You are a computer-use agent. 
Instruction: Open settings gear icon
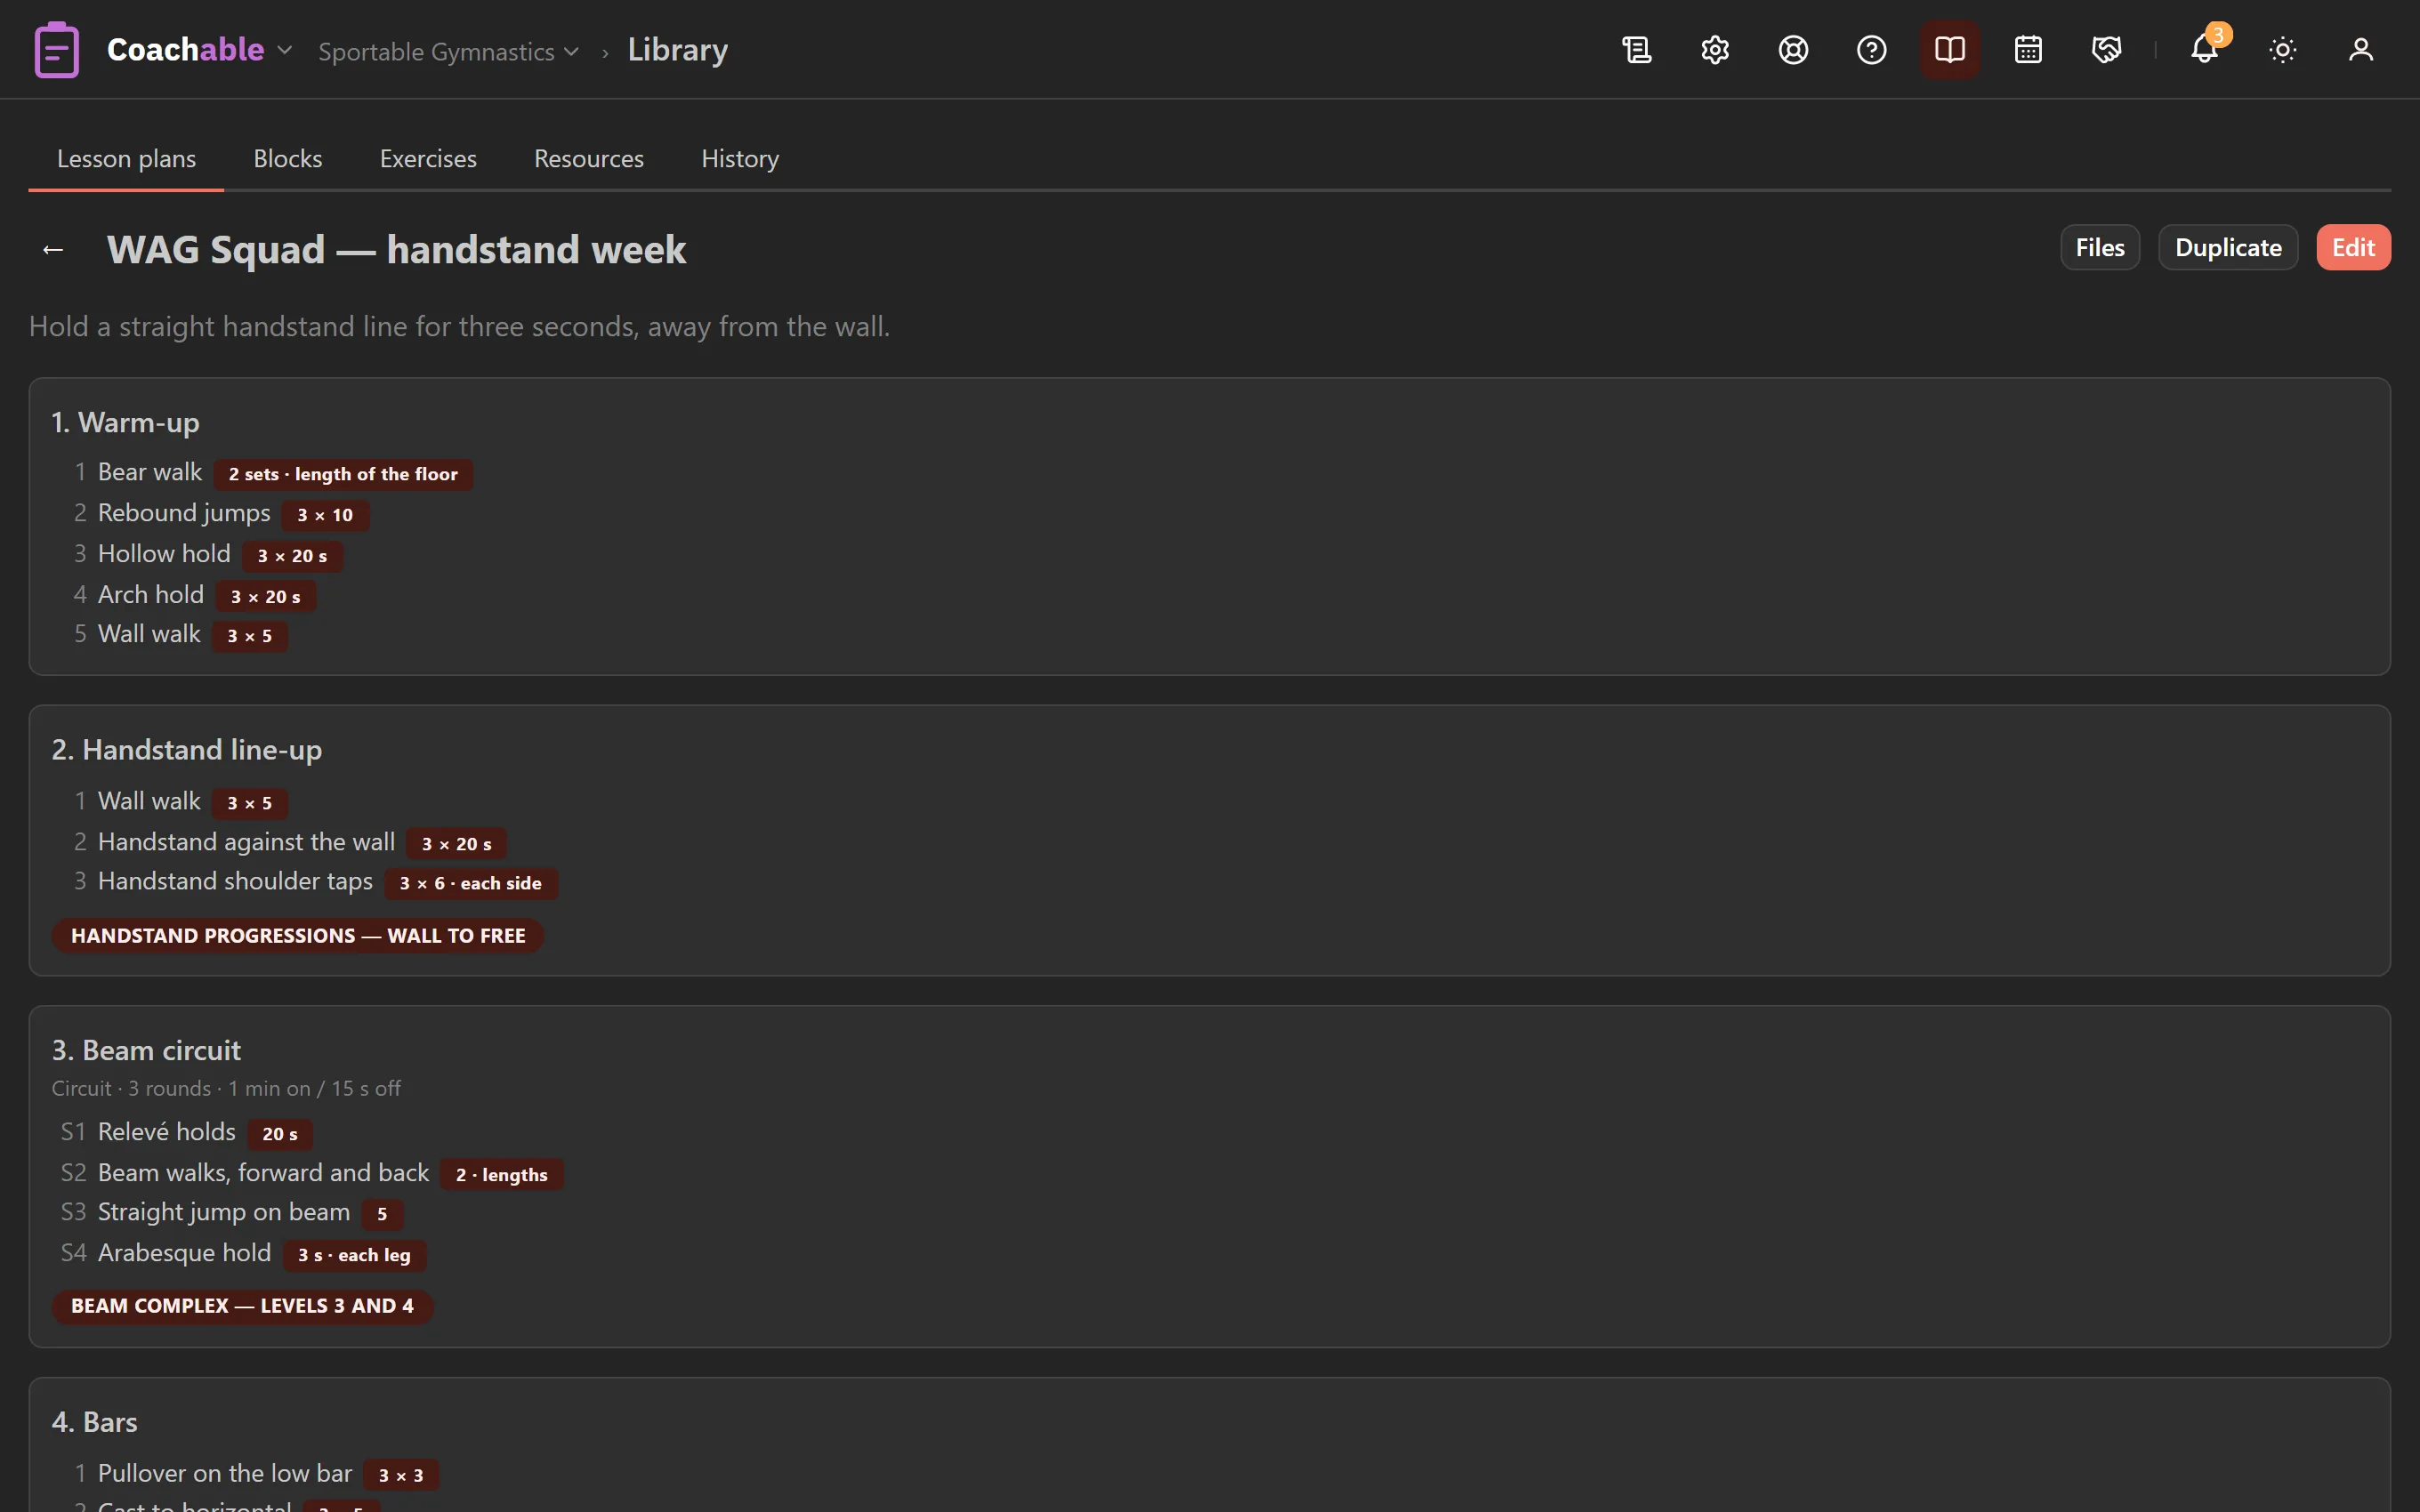pyautogui.click(x=1715, y=49)
